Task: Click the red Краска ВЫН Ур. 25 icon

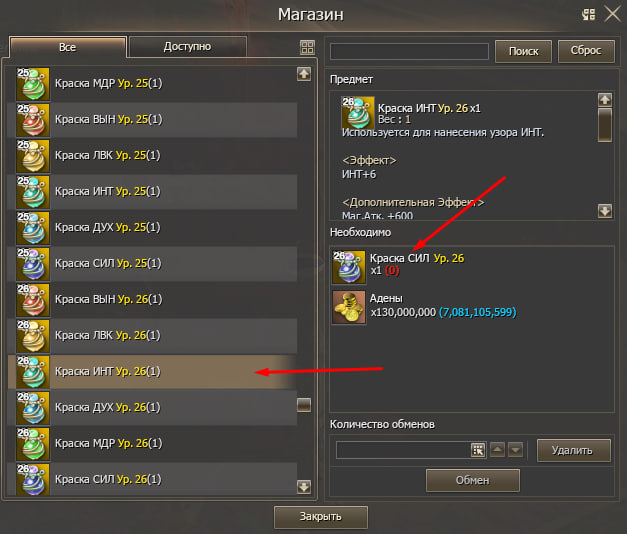Action: 33,120
